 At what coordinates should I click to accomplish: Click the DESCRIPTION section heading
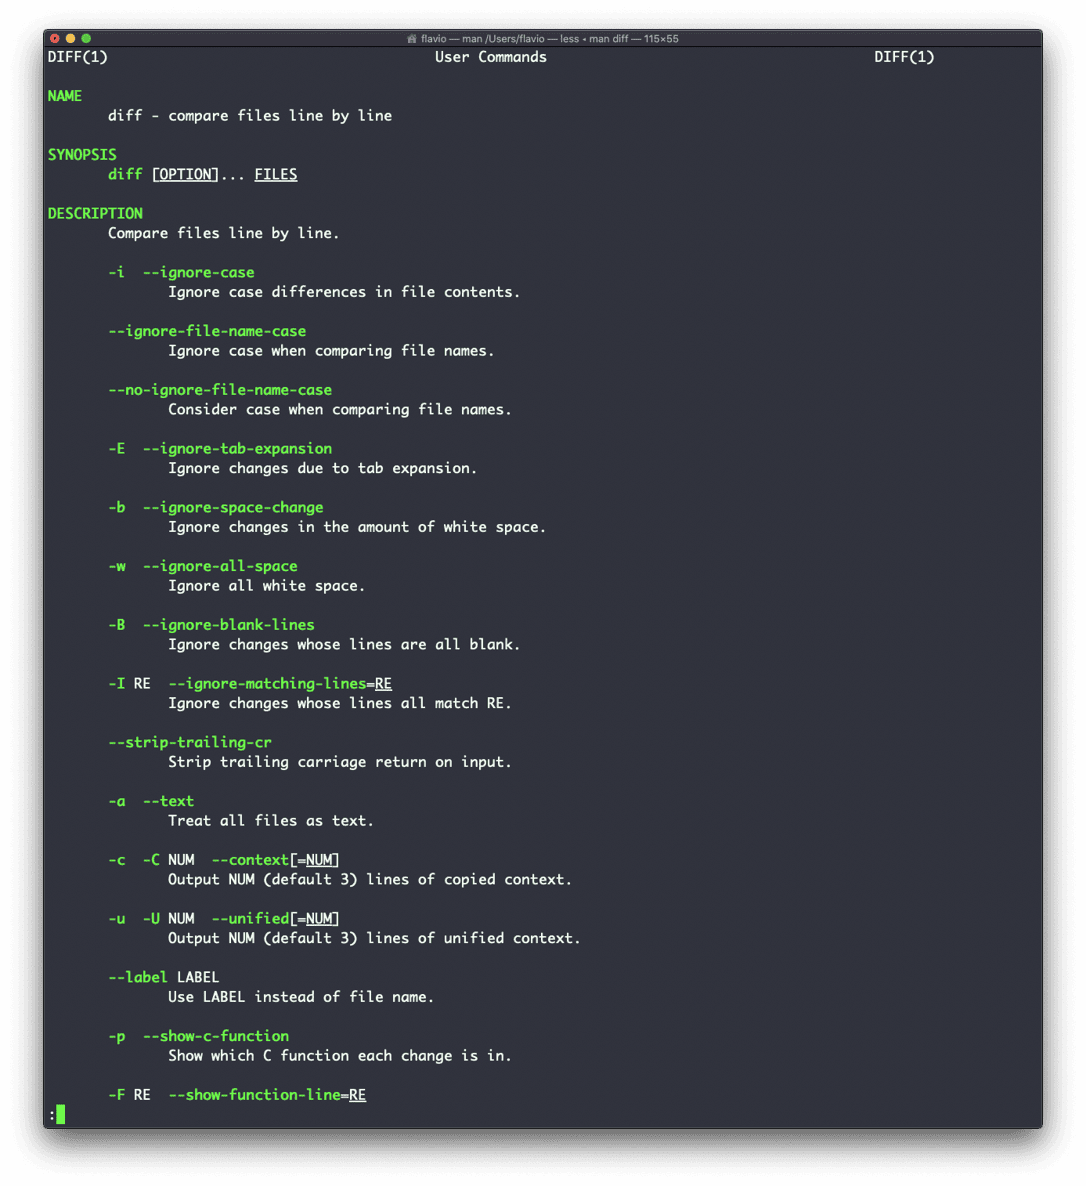pyautogui.click(x=95, y=213)
